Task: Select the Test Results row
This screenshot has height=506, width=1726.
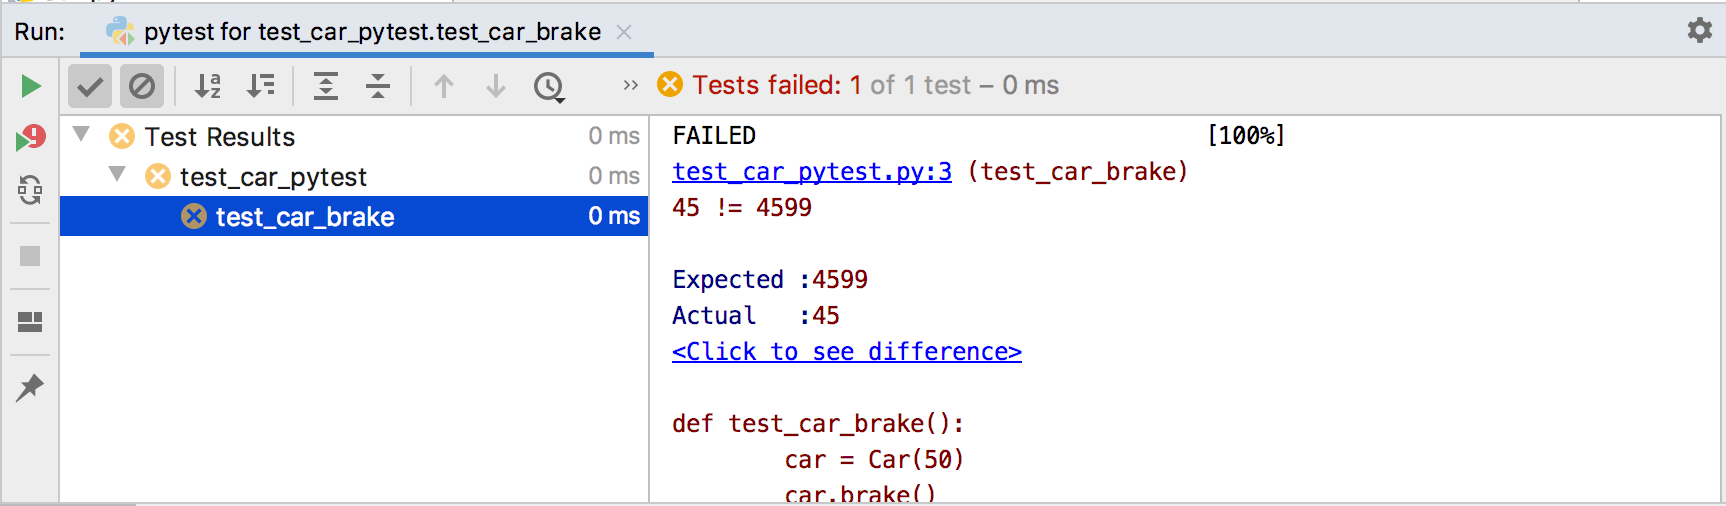Action: click(354, 136)
